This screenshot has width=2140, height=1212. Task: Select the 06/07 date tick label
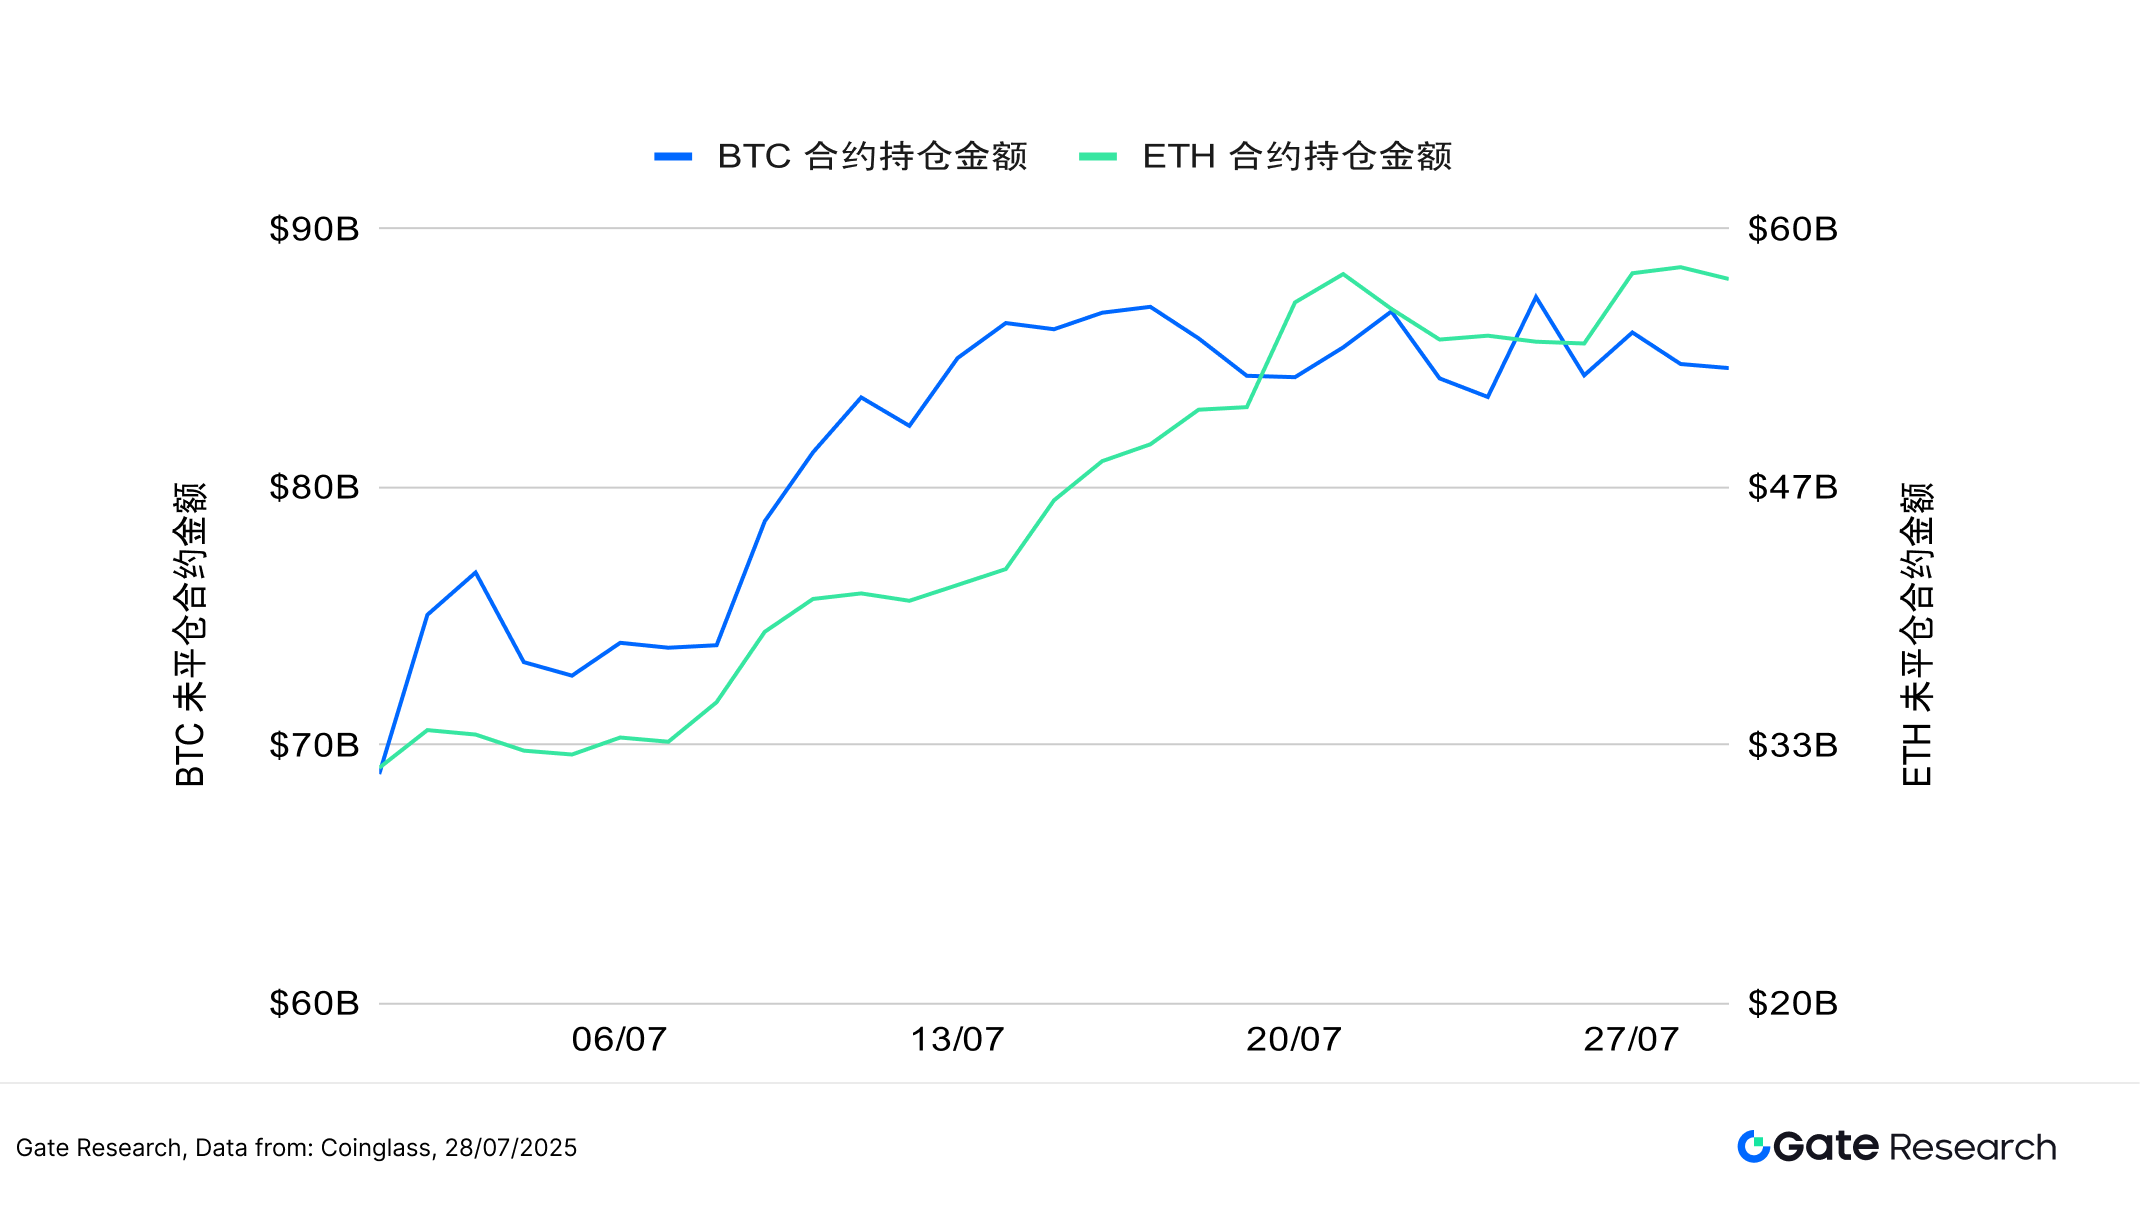click(x=619, y=1040)
